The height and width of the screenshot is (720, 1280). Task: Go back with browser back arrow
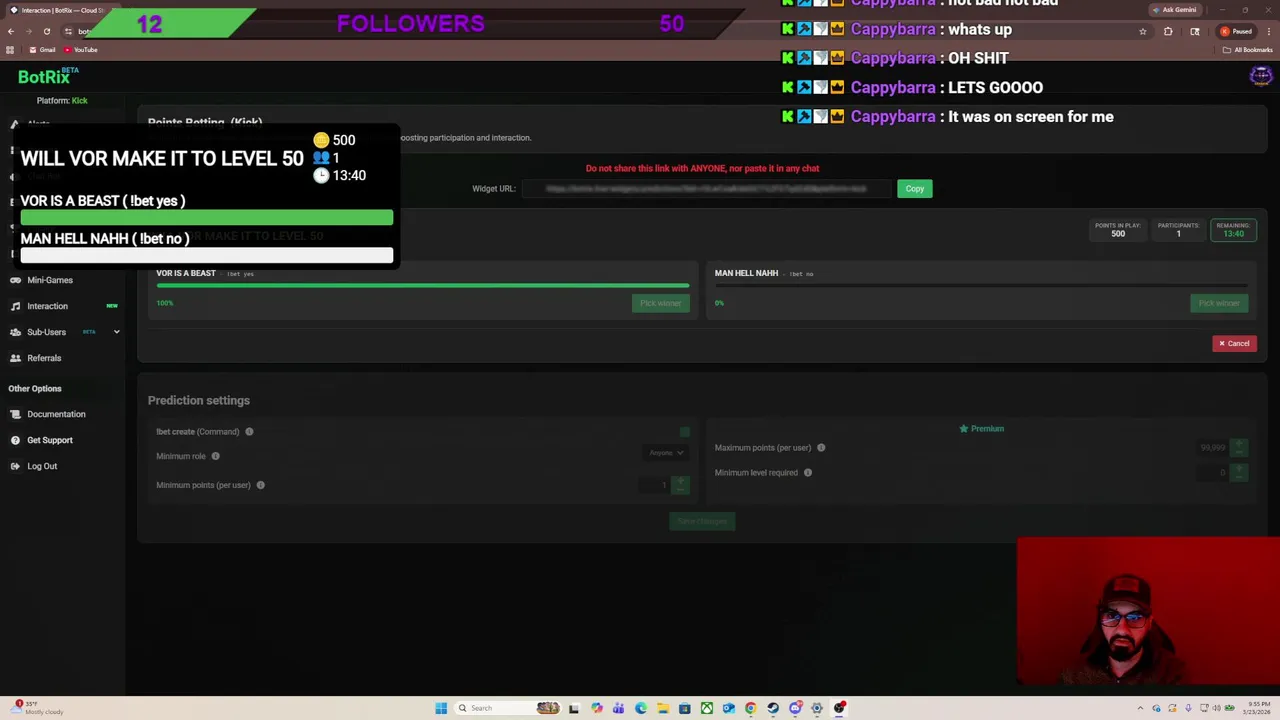[11, 31]
